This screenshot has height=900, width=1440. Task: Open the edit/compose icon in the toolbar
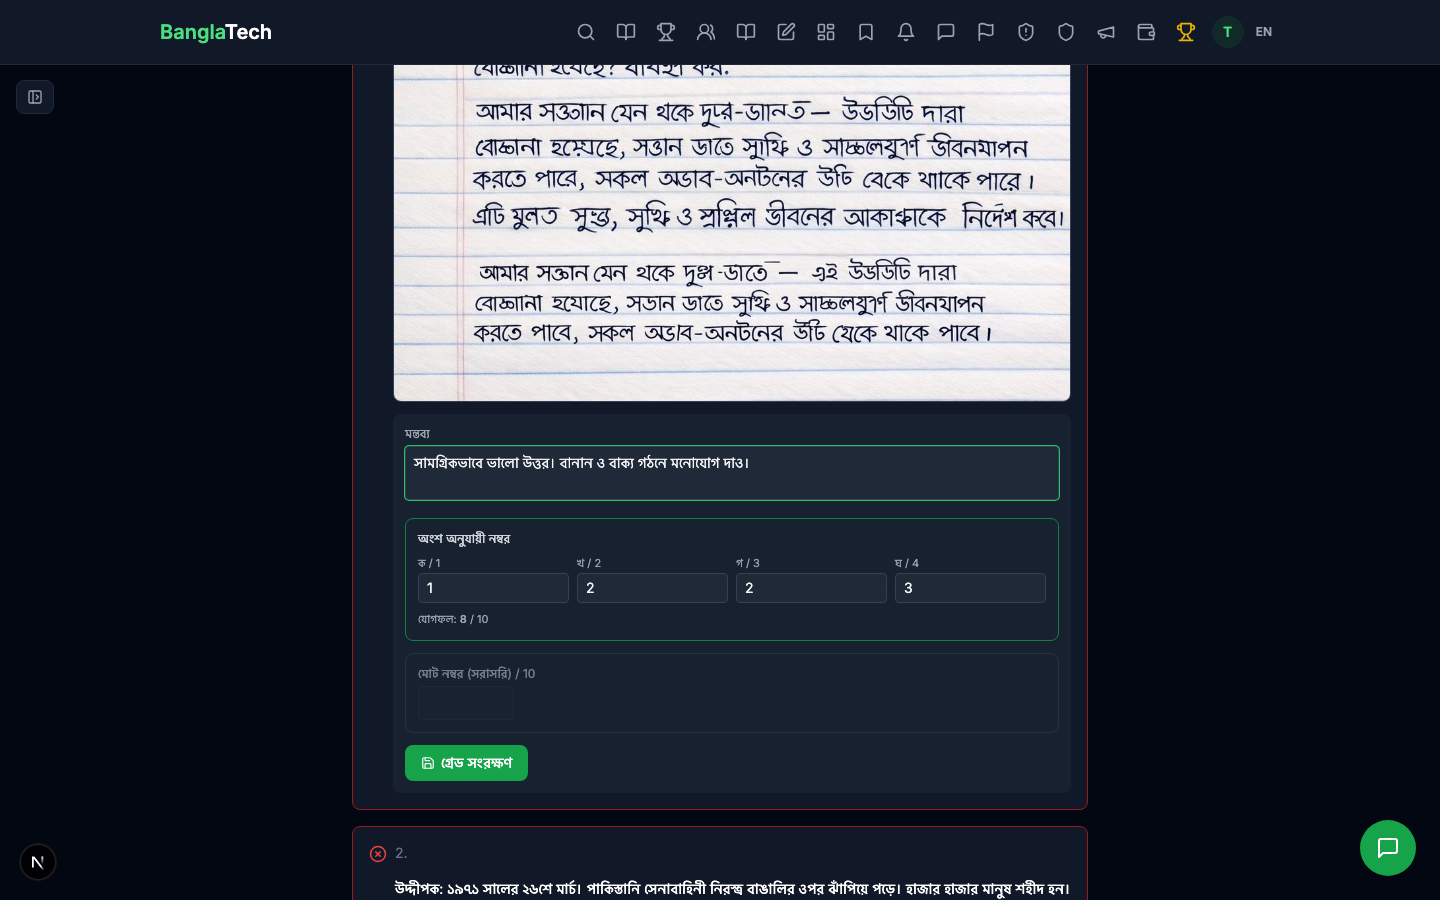point(786,32)
